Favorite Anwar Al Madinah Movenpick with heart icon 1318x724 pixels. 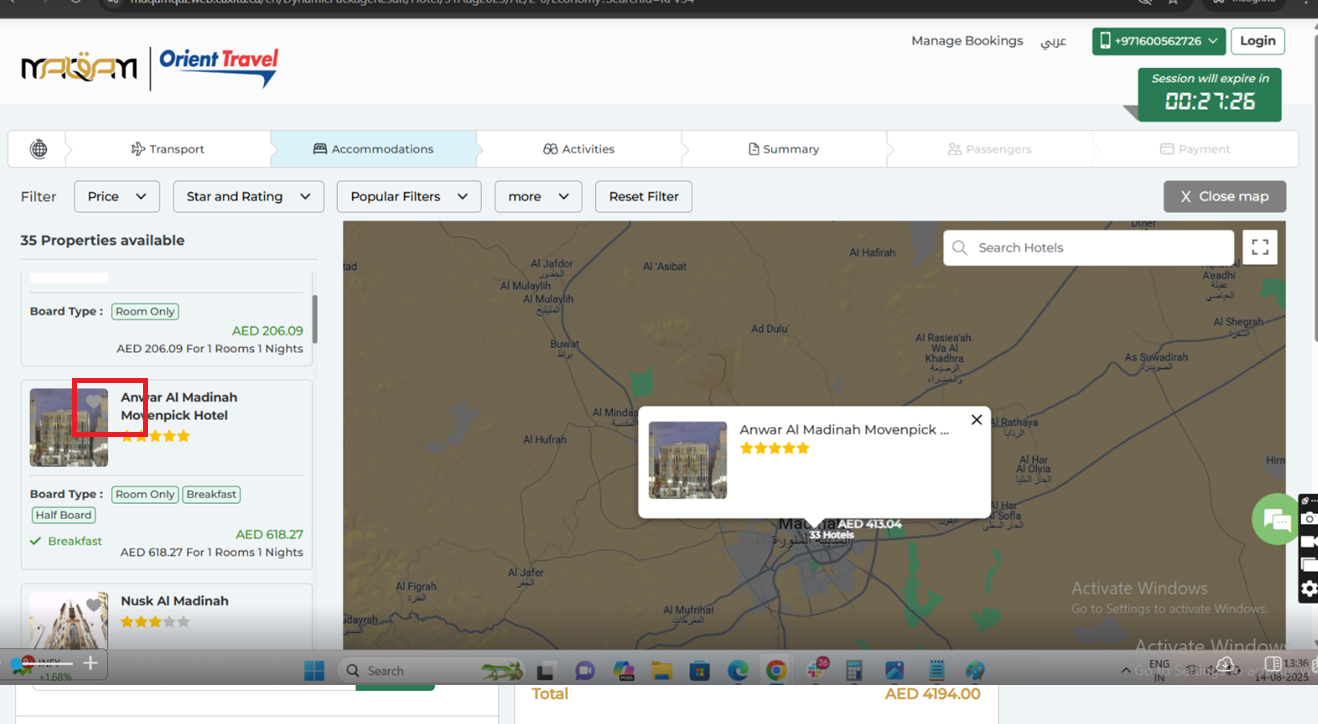(94, 402)
